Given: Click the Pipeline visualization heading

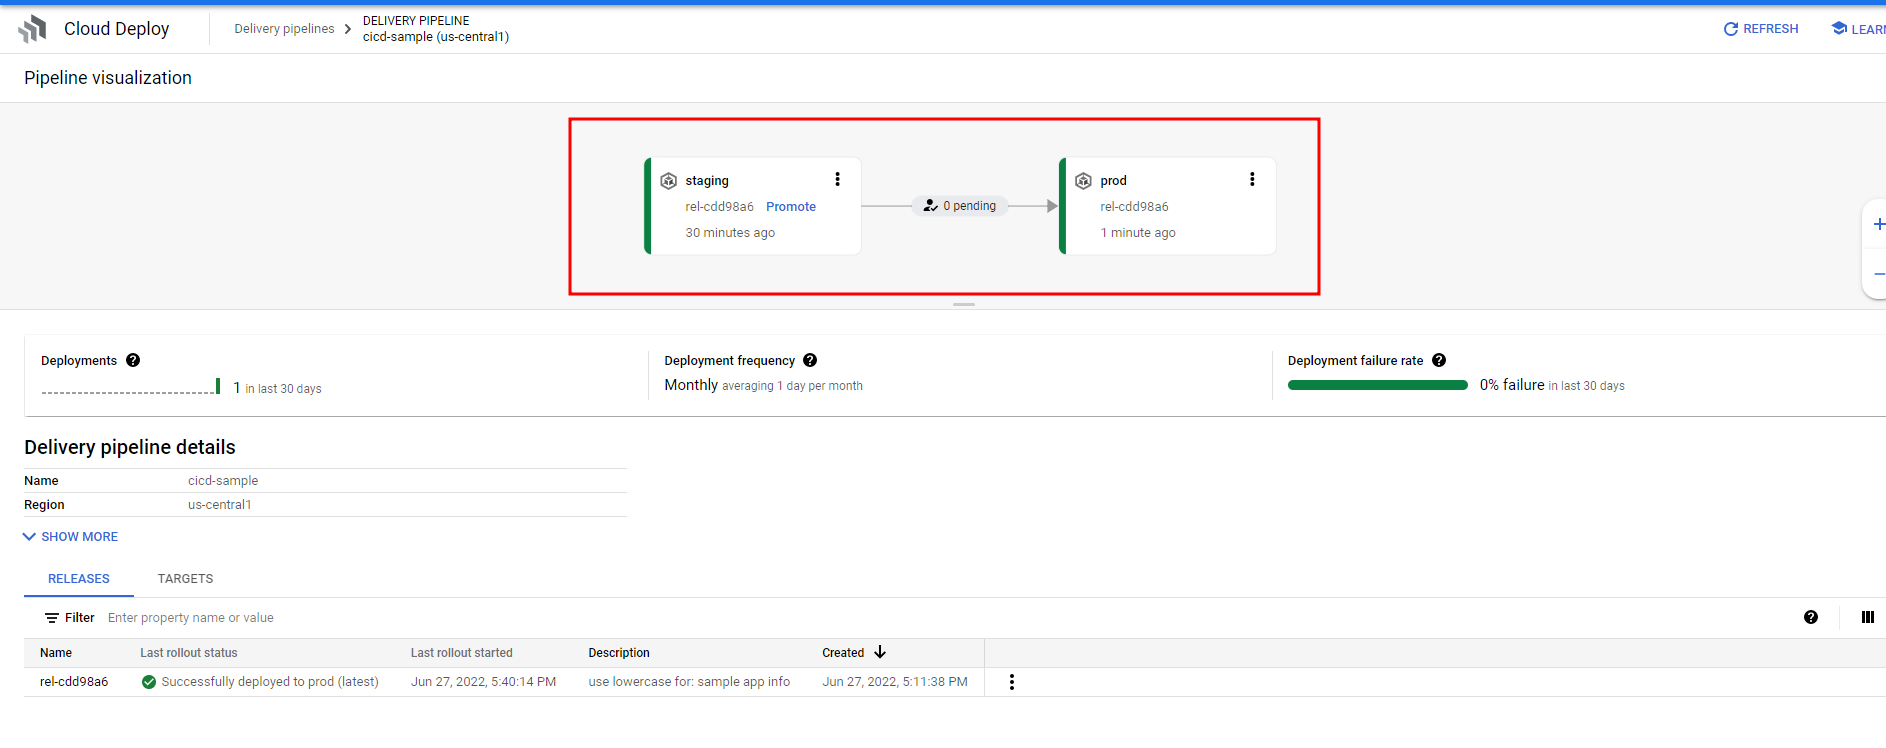Looking at the screenshot, I should [x=108, y=78].
